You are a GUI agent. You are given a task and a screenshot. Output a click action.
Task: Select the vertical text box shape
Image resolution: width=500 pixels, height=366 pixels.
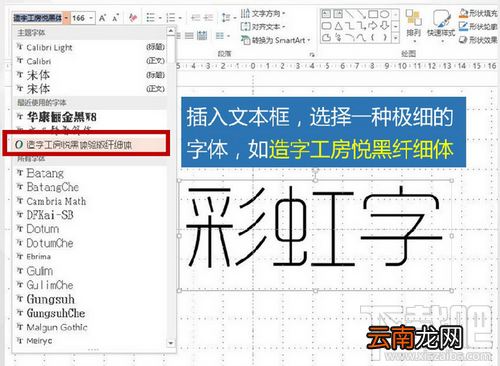[x=338, y=14]
